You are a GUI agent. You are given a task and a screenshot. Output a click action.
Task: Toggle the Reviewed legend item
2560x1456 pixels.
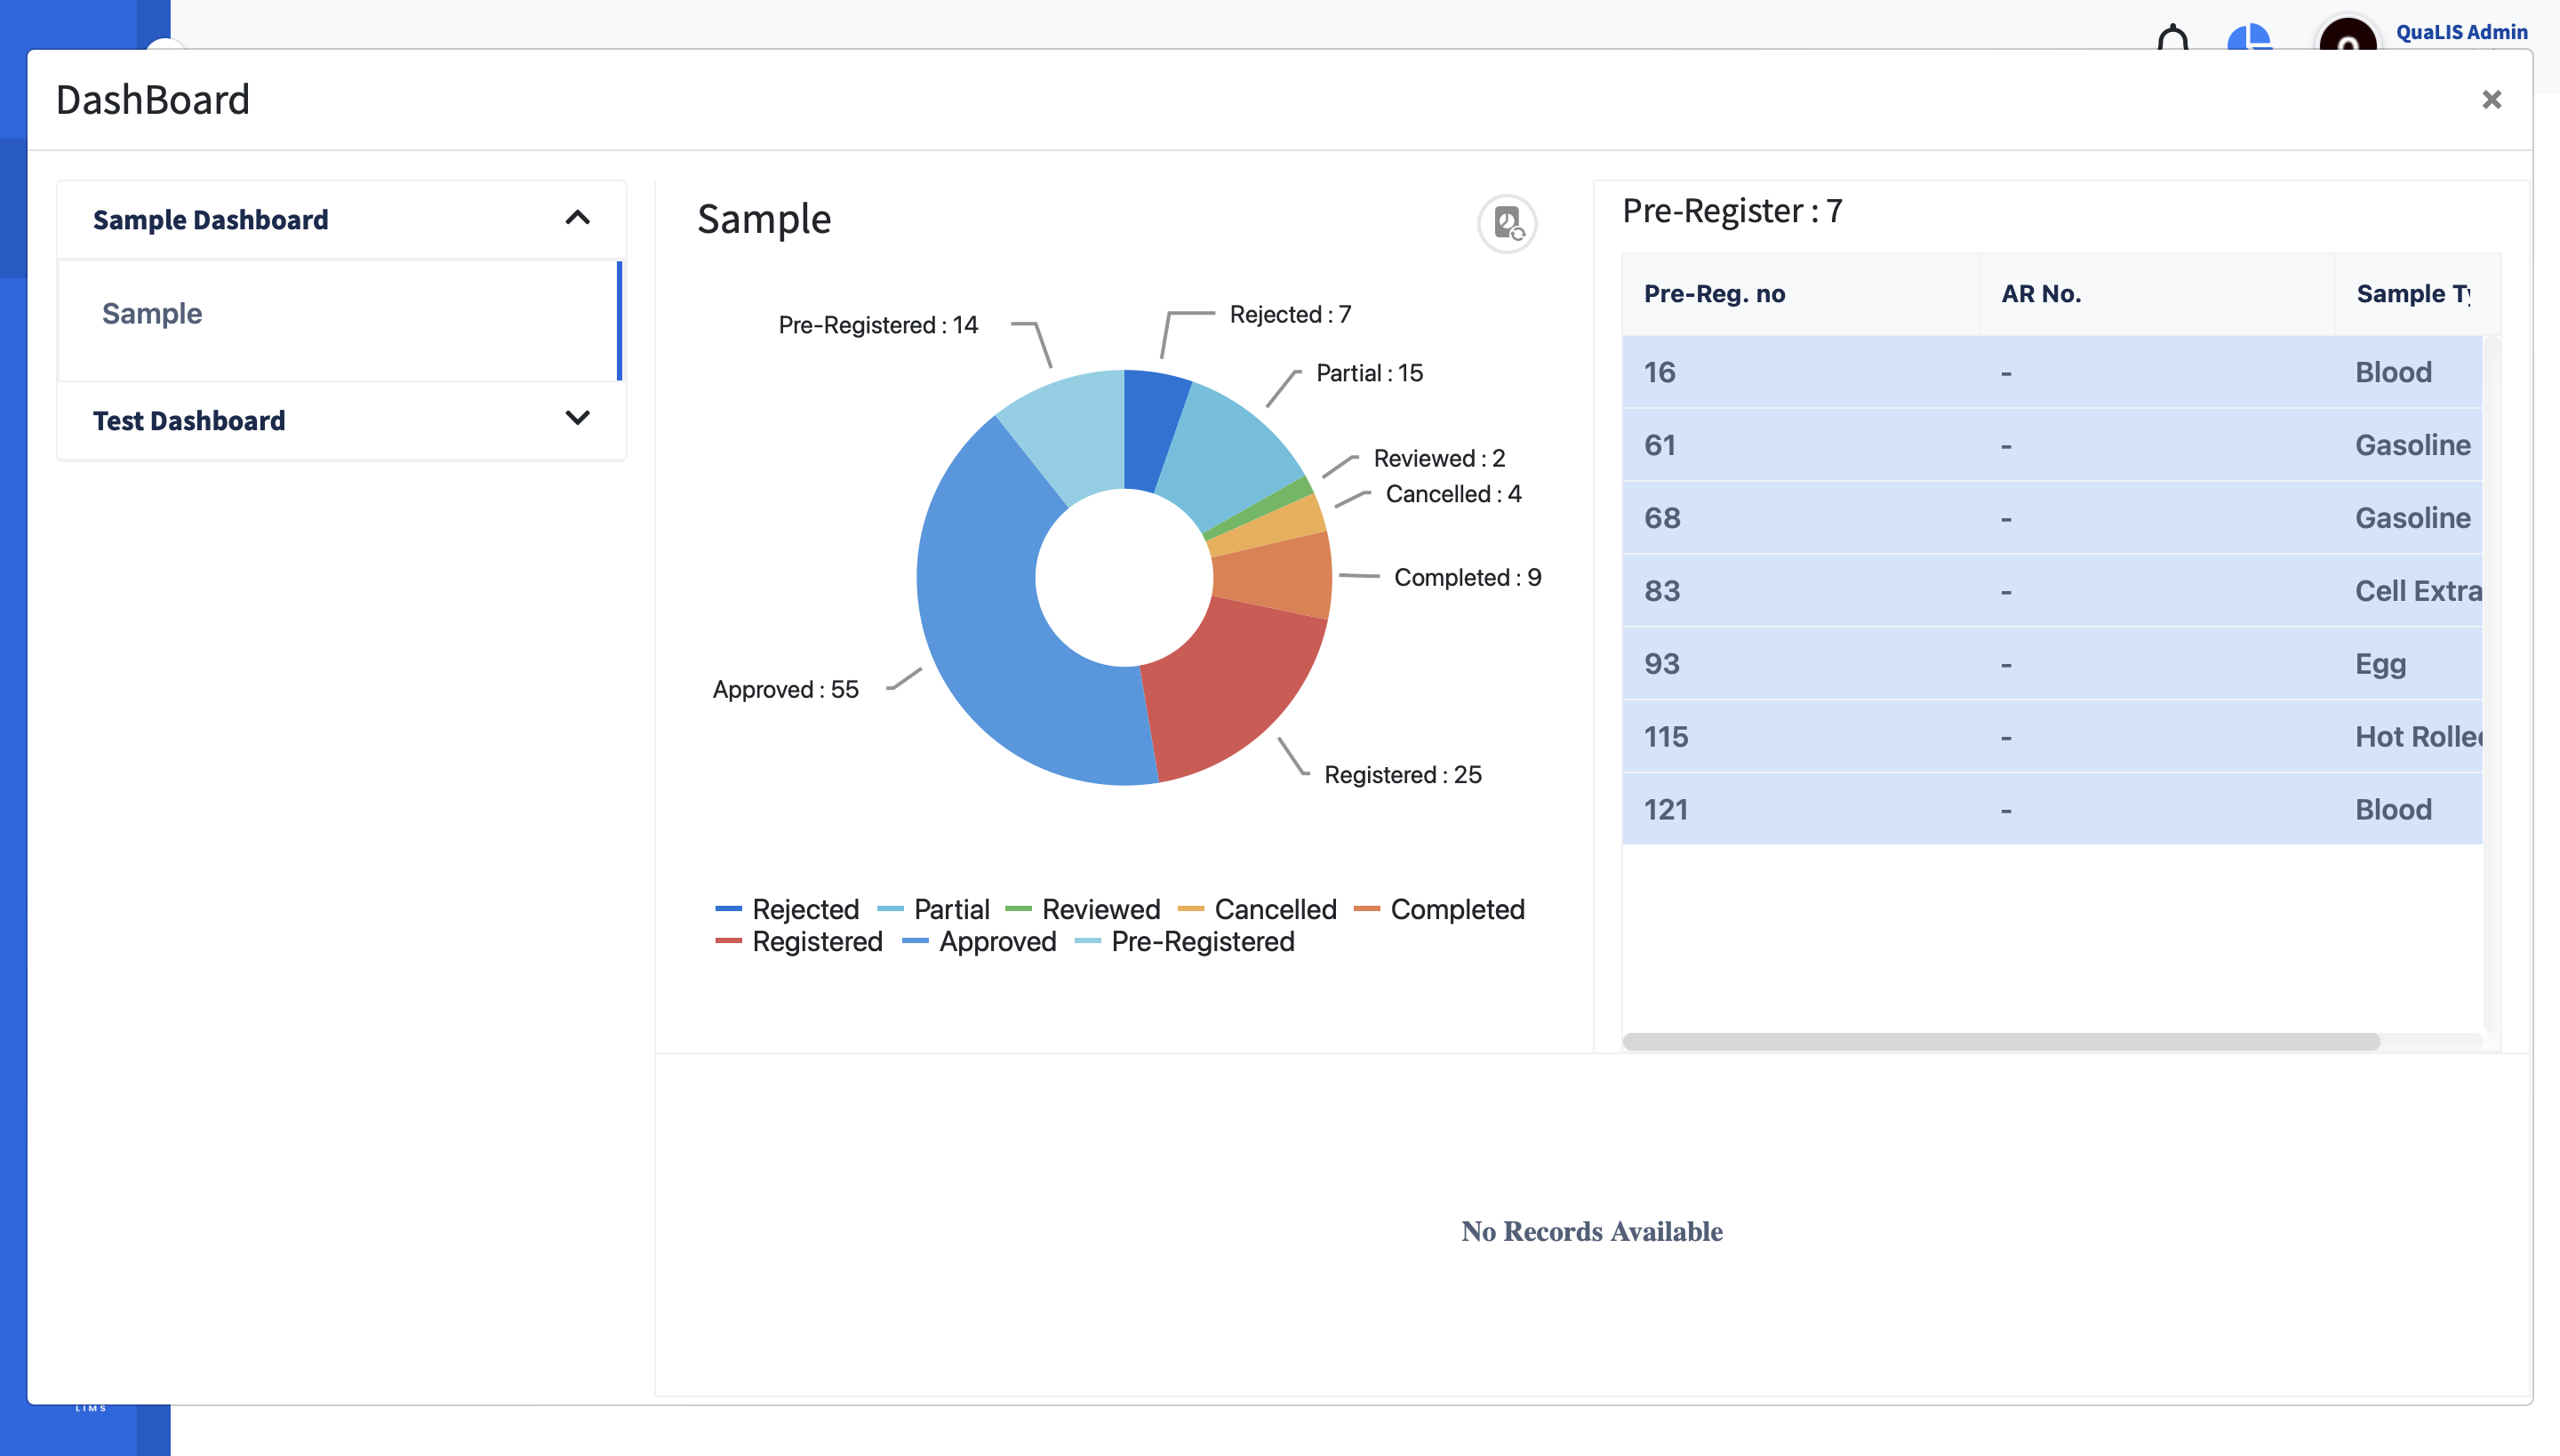(x=1100, y=909)
